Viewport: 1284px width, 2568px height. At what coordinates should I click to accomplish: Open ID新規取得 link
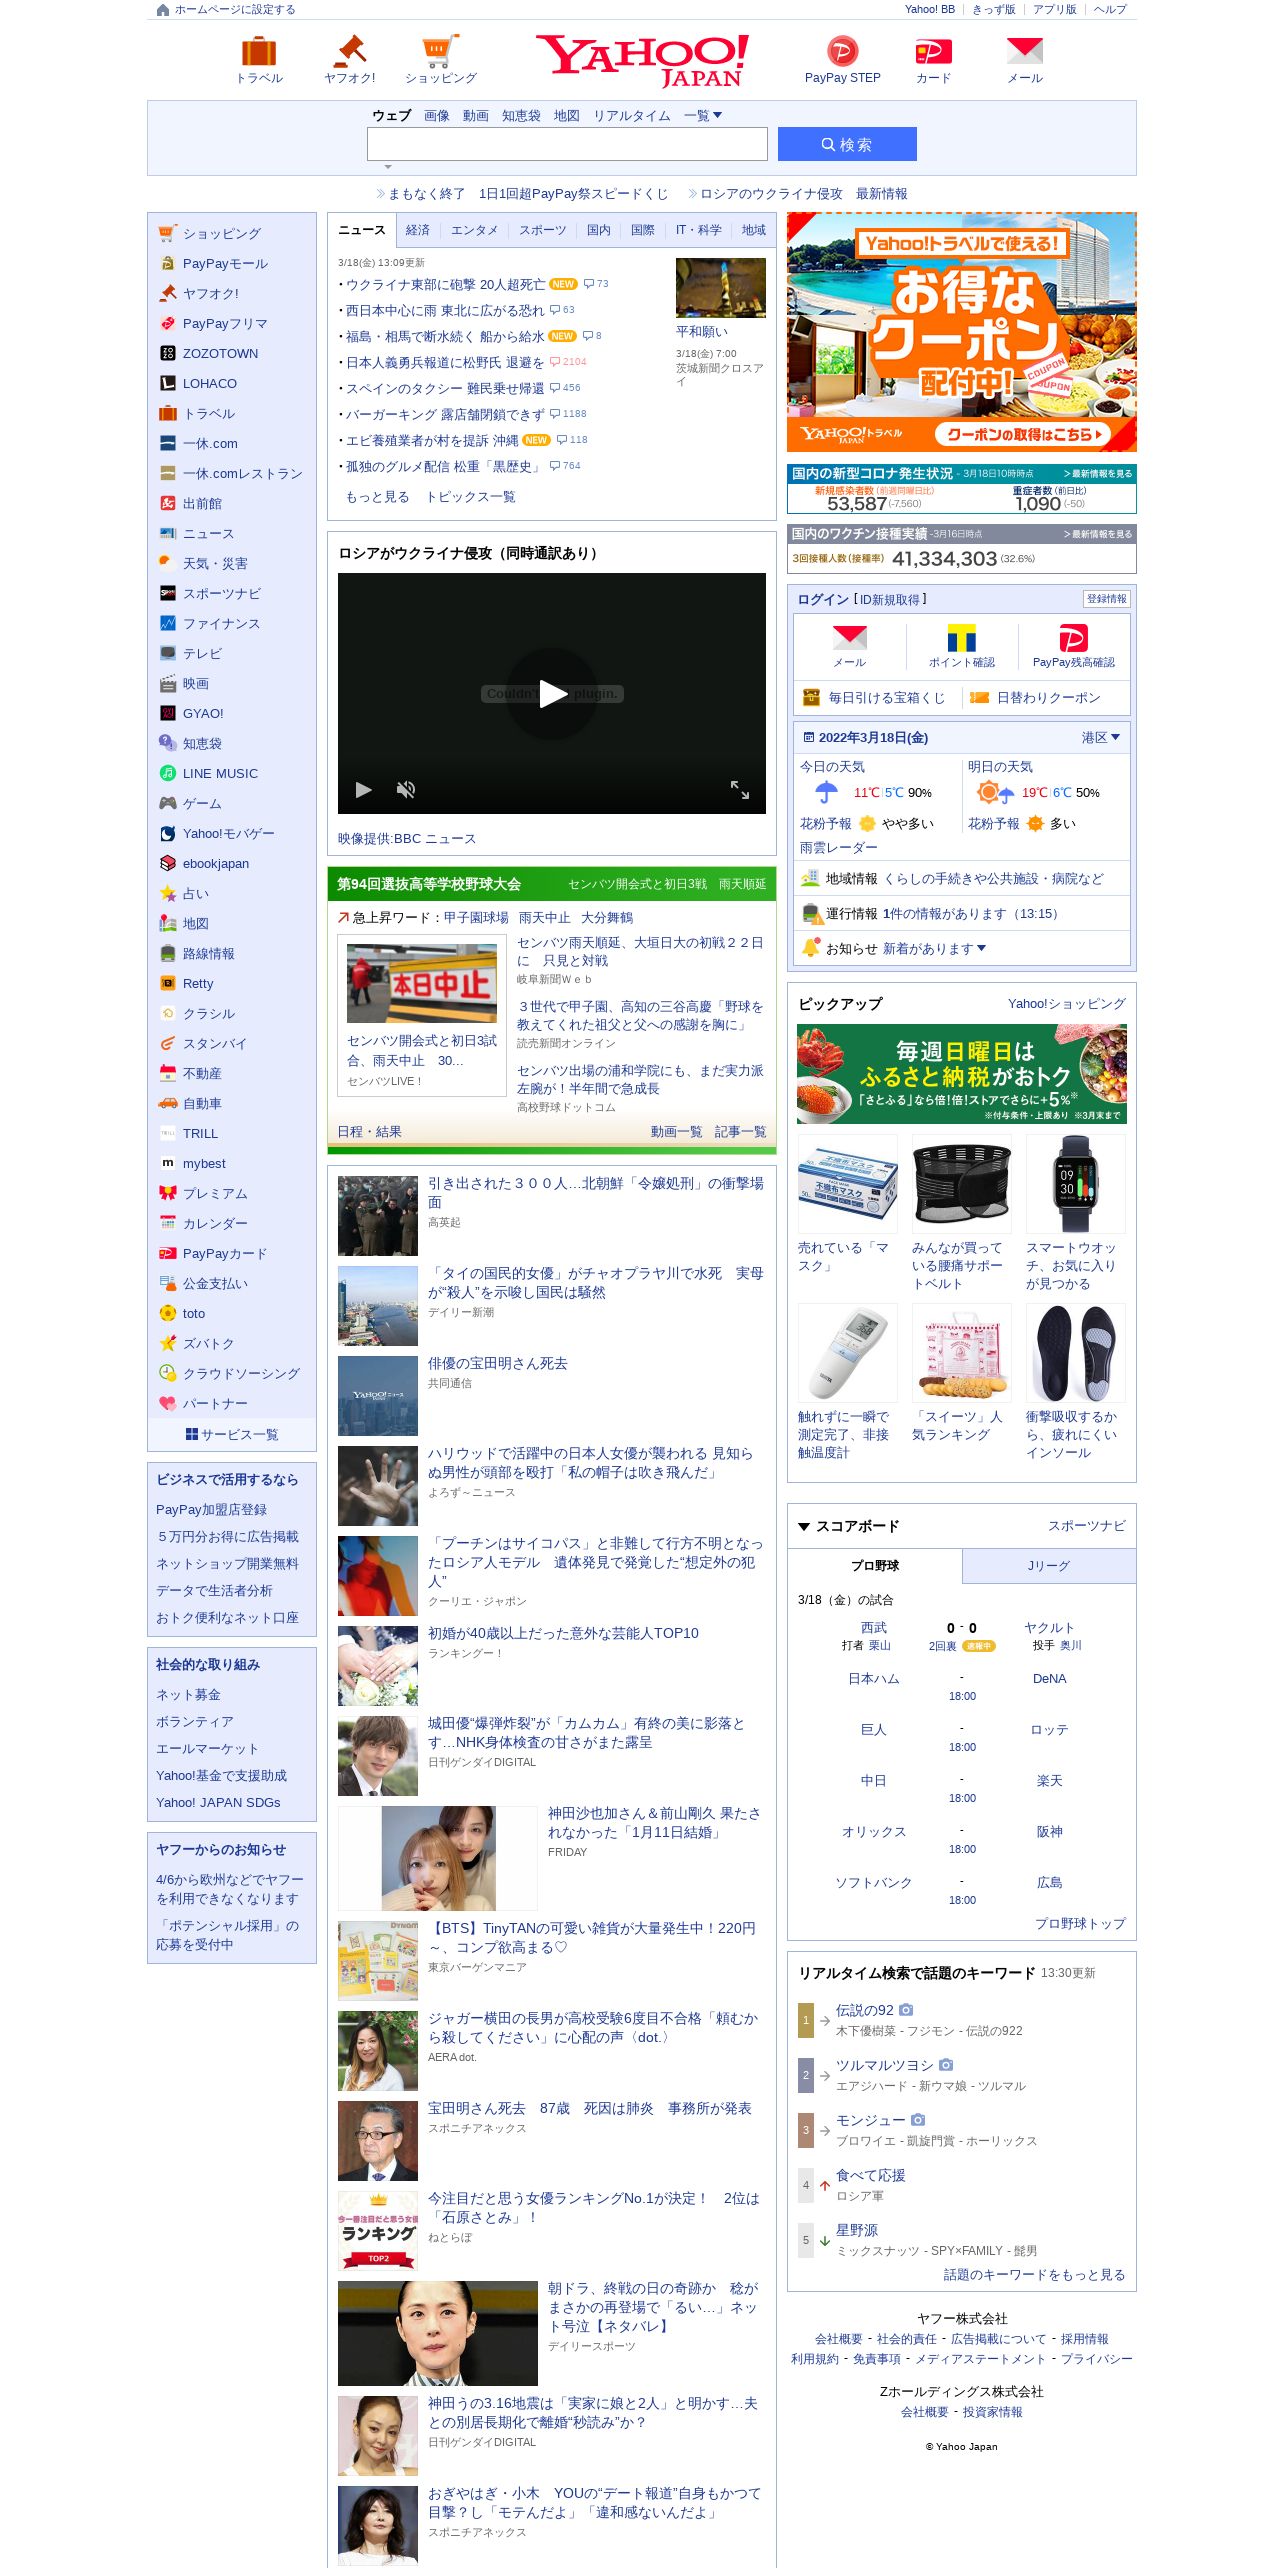point(890,599)
